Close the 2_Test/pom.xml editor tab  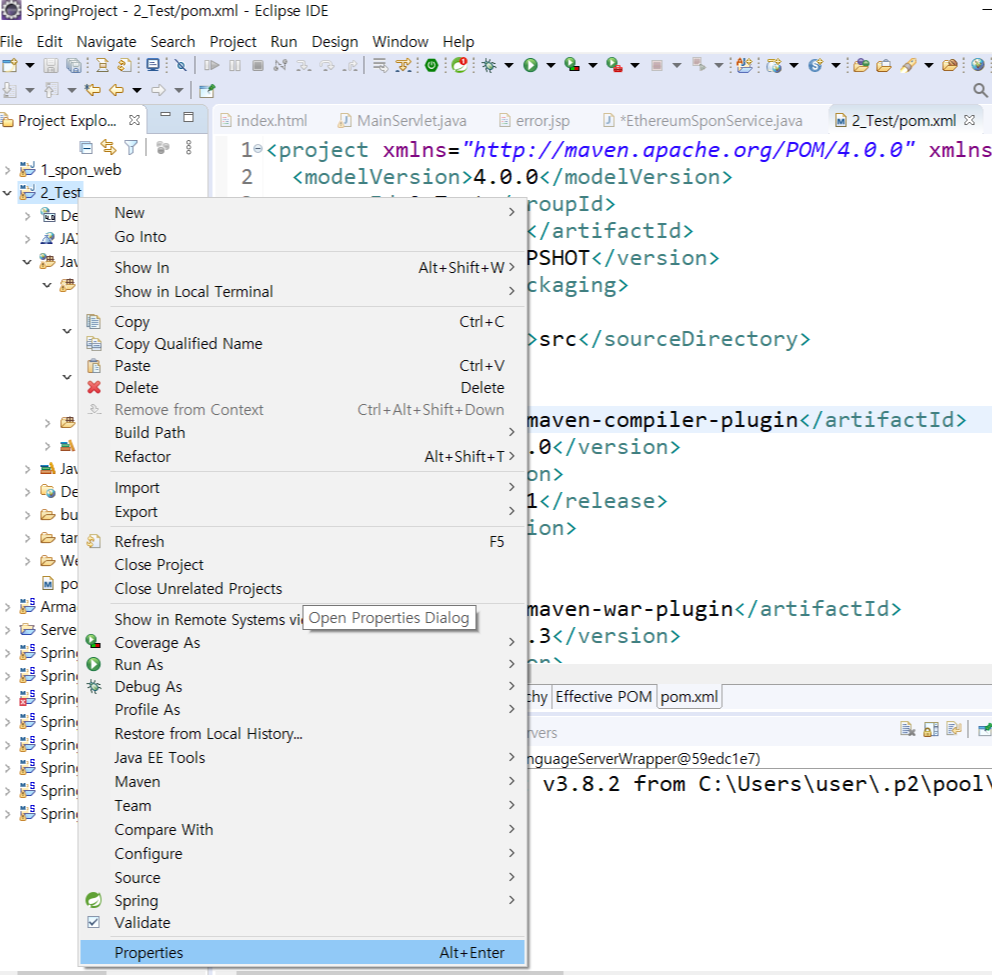[x=969, y=120]
